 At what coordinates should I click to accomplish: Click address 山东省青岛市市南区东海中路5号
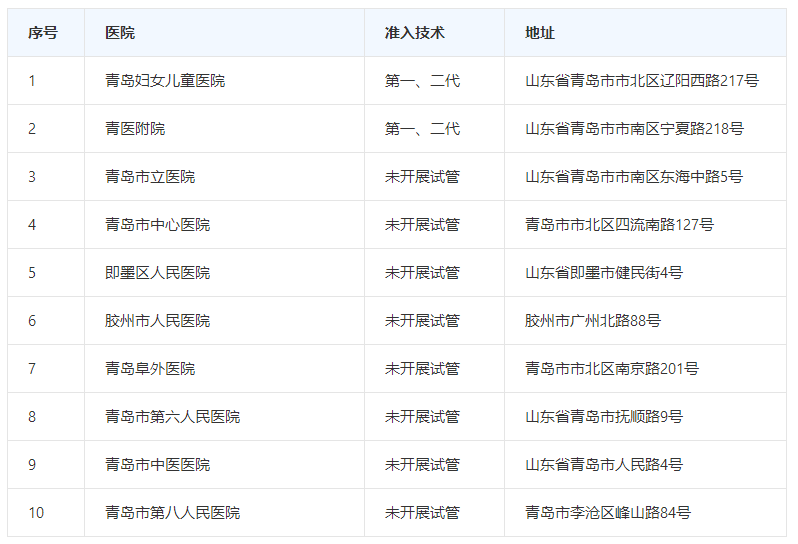(x=634, y=177)
